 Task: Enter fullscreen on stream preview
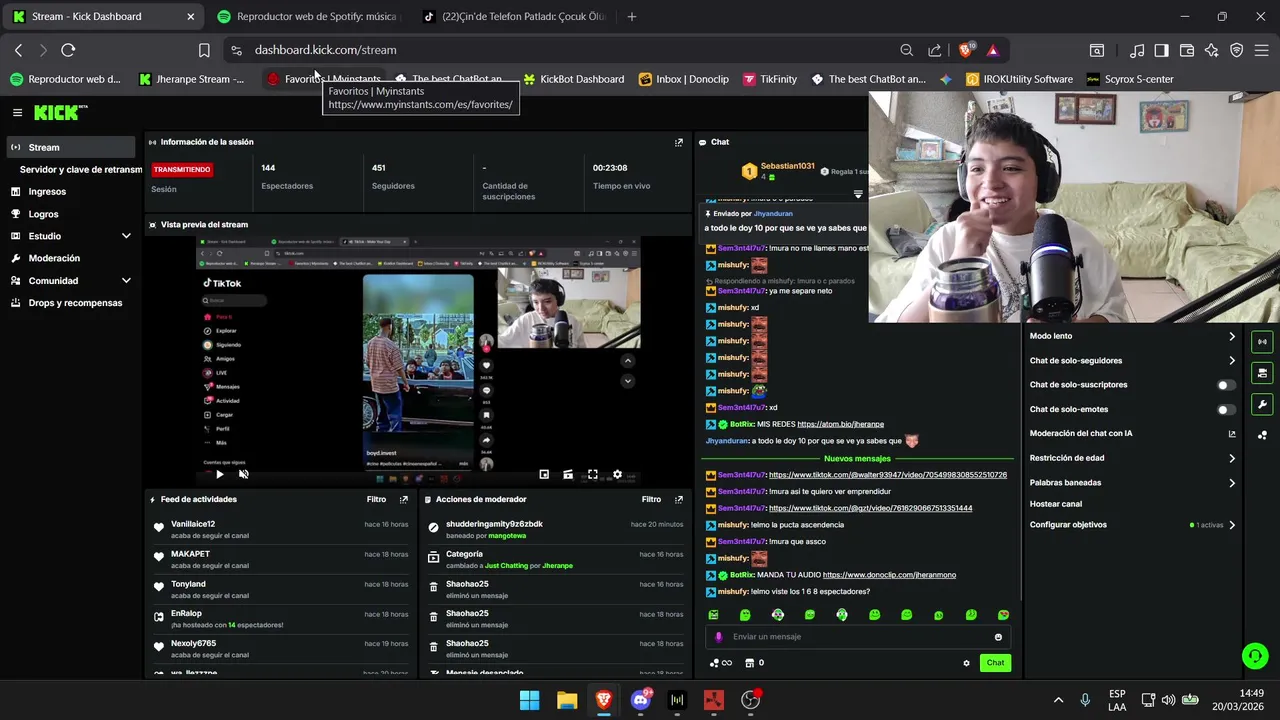593,474
